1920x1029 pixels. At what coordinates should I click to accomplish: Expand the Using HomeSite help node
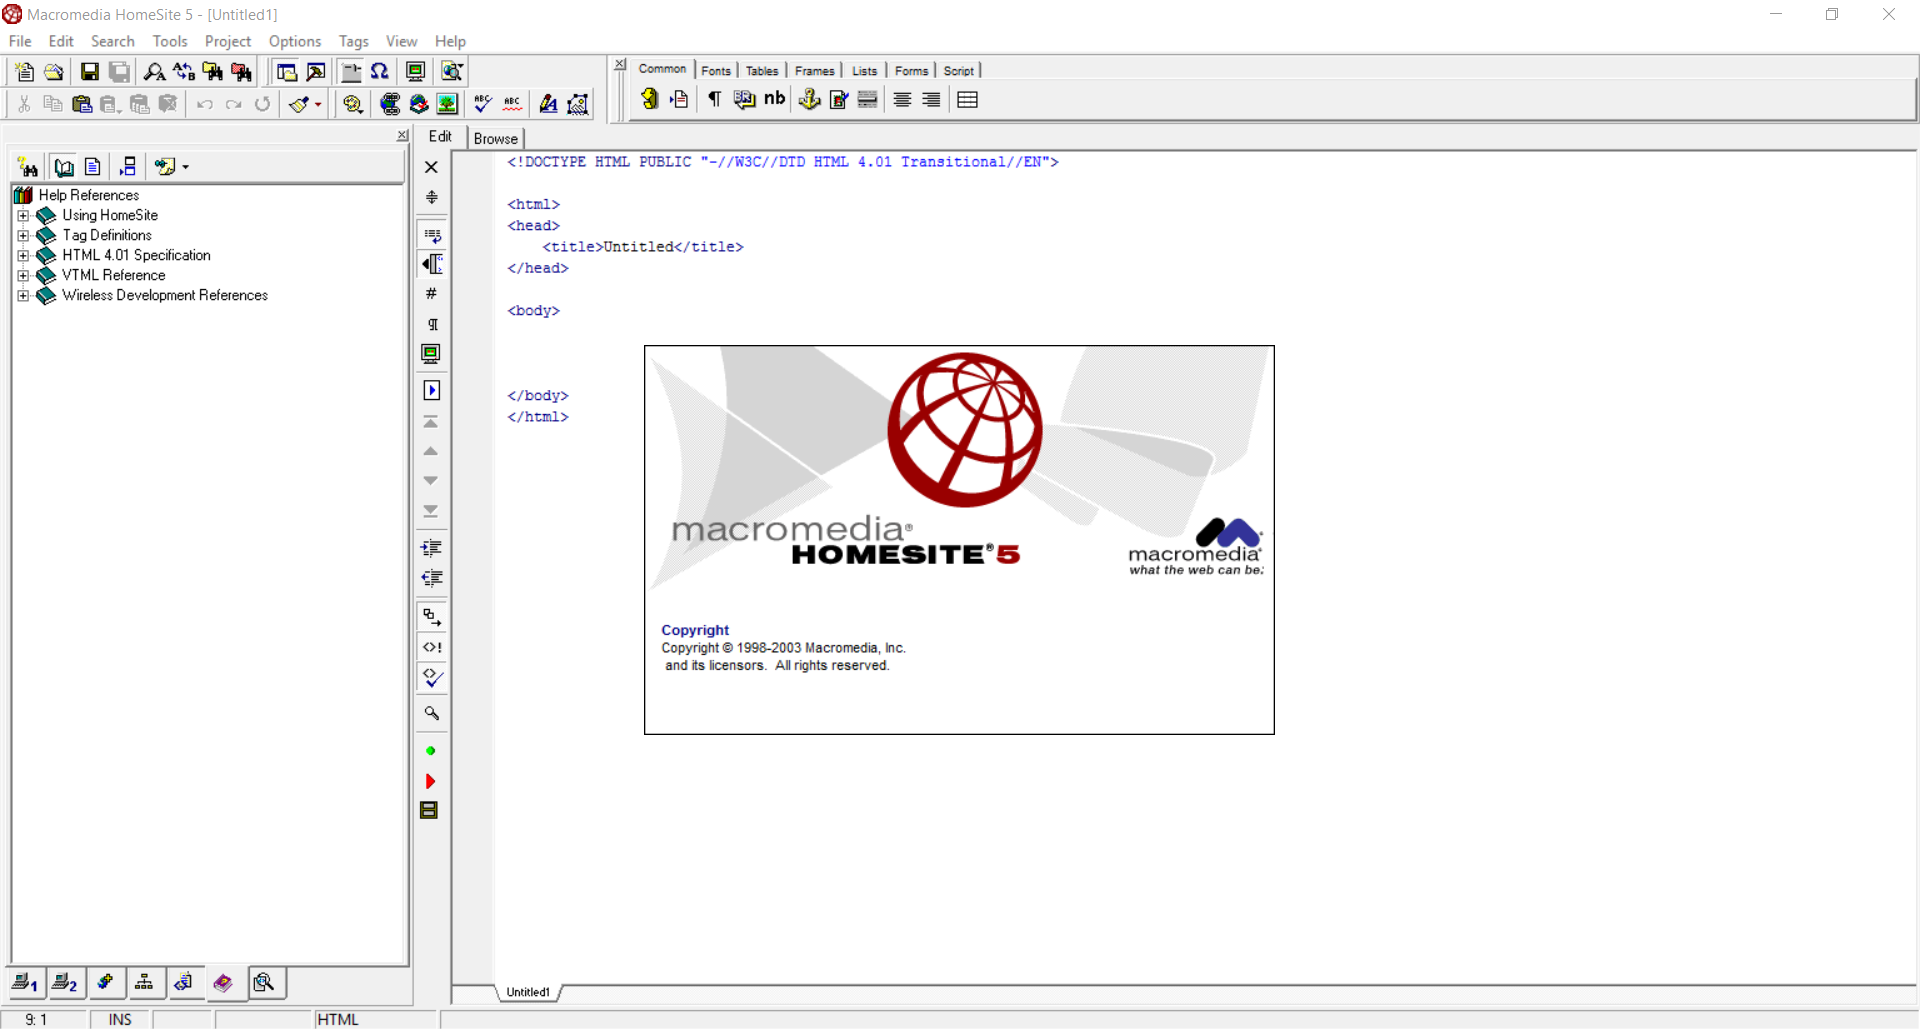pos(23,215)
